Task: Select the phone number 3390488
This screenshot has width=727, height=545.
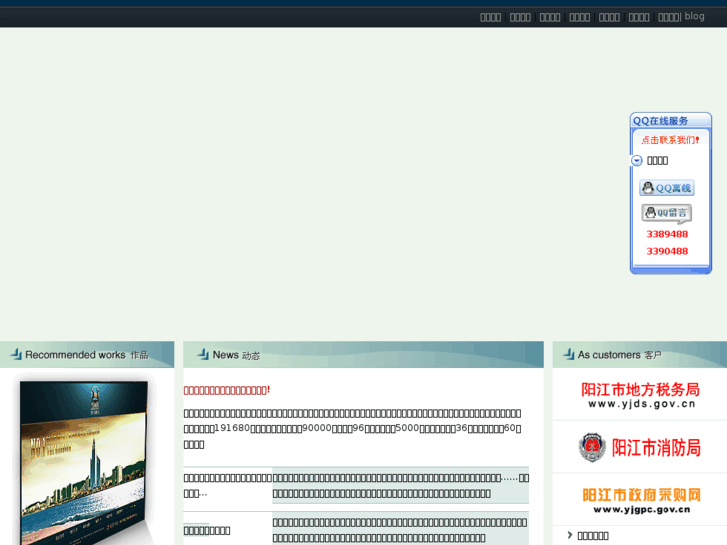Action: click(x=667, y=251)
